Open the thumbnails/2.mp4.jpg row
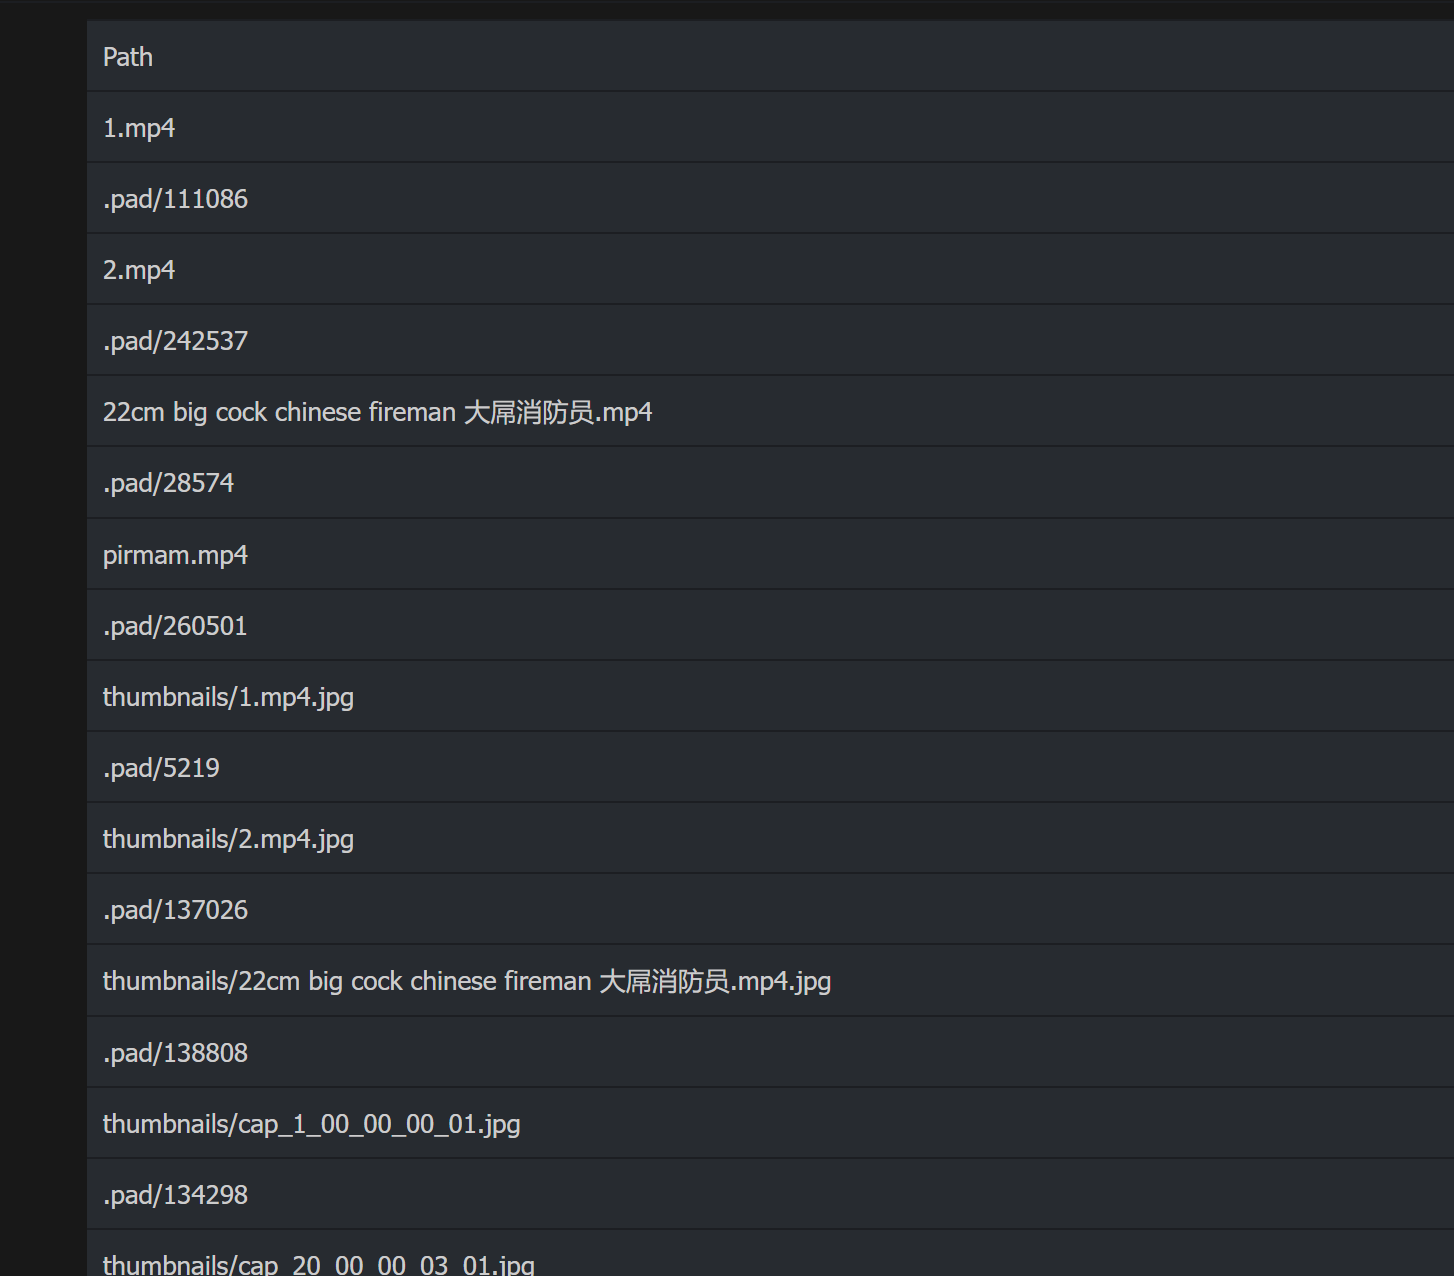Screen dimensions: 1454x1276 [228, 838]
